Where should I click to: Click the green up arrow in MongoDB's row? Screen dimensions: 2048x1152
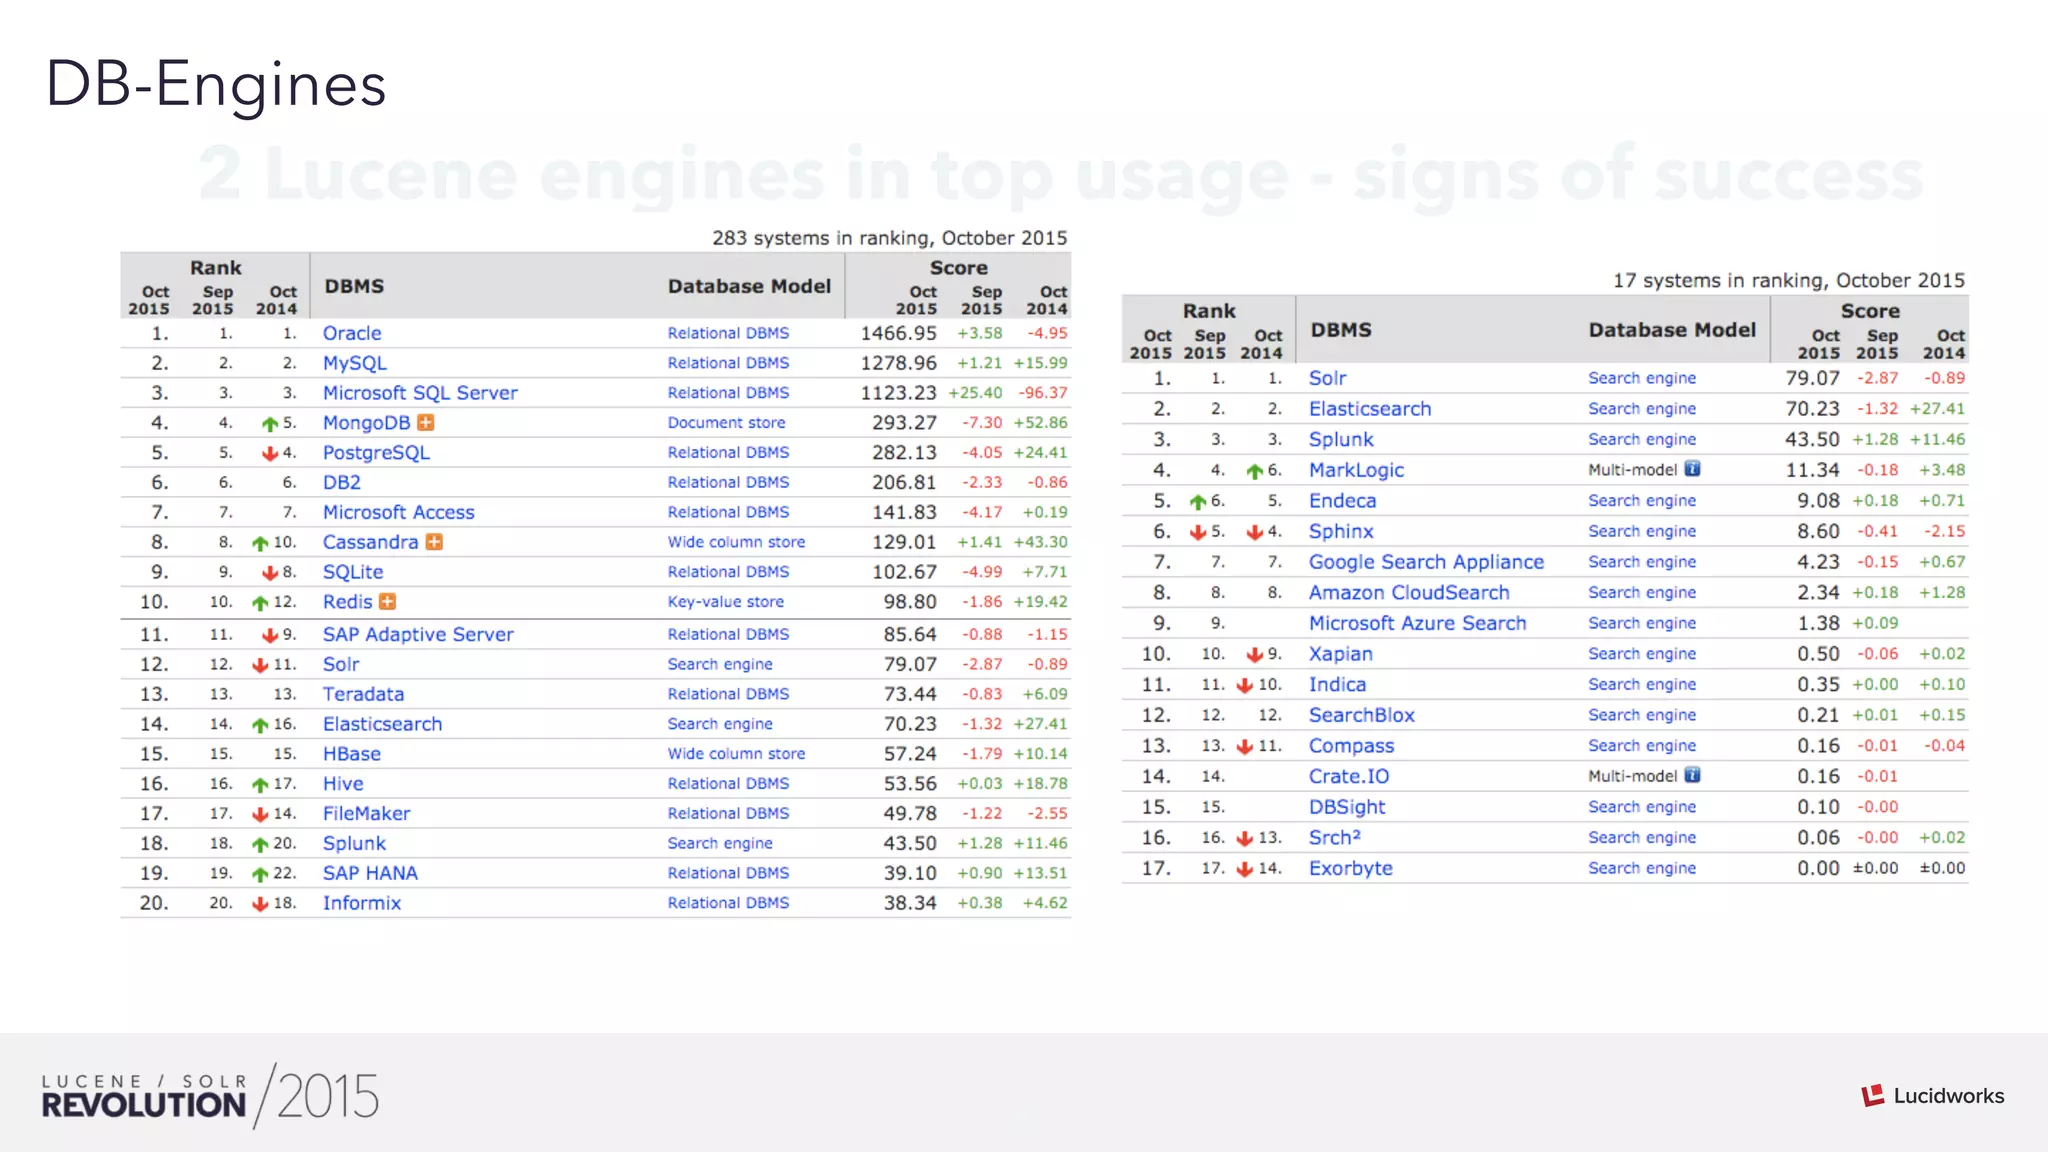269,424
